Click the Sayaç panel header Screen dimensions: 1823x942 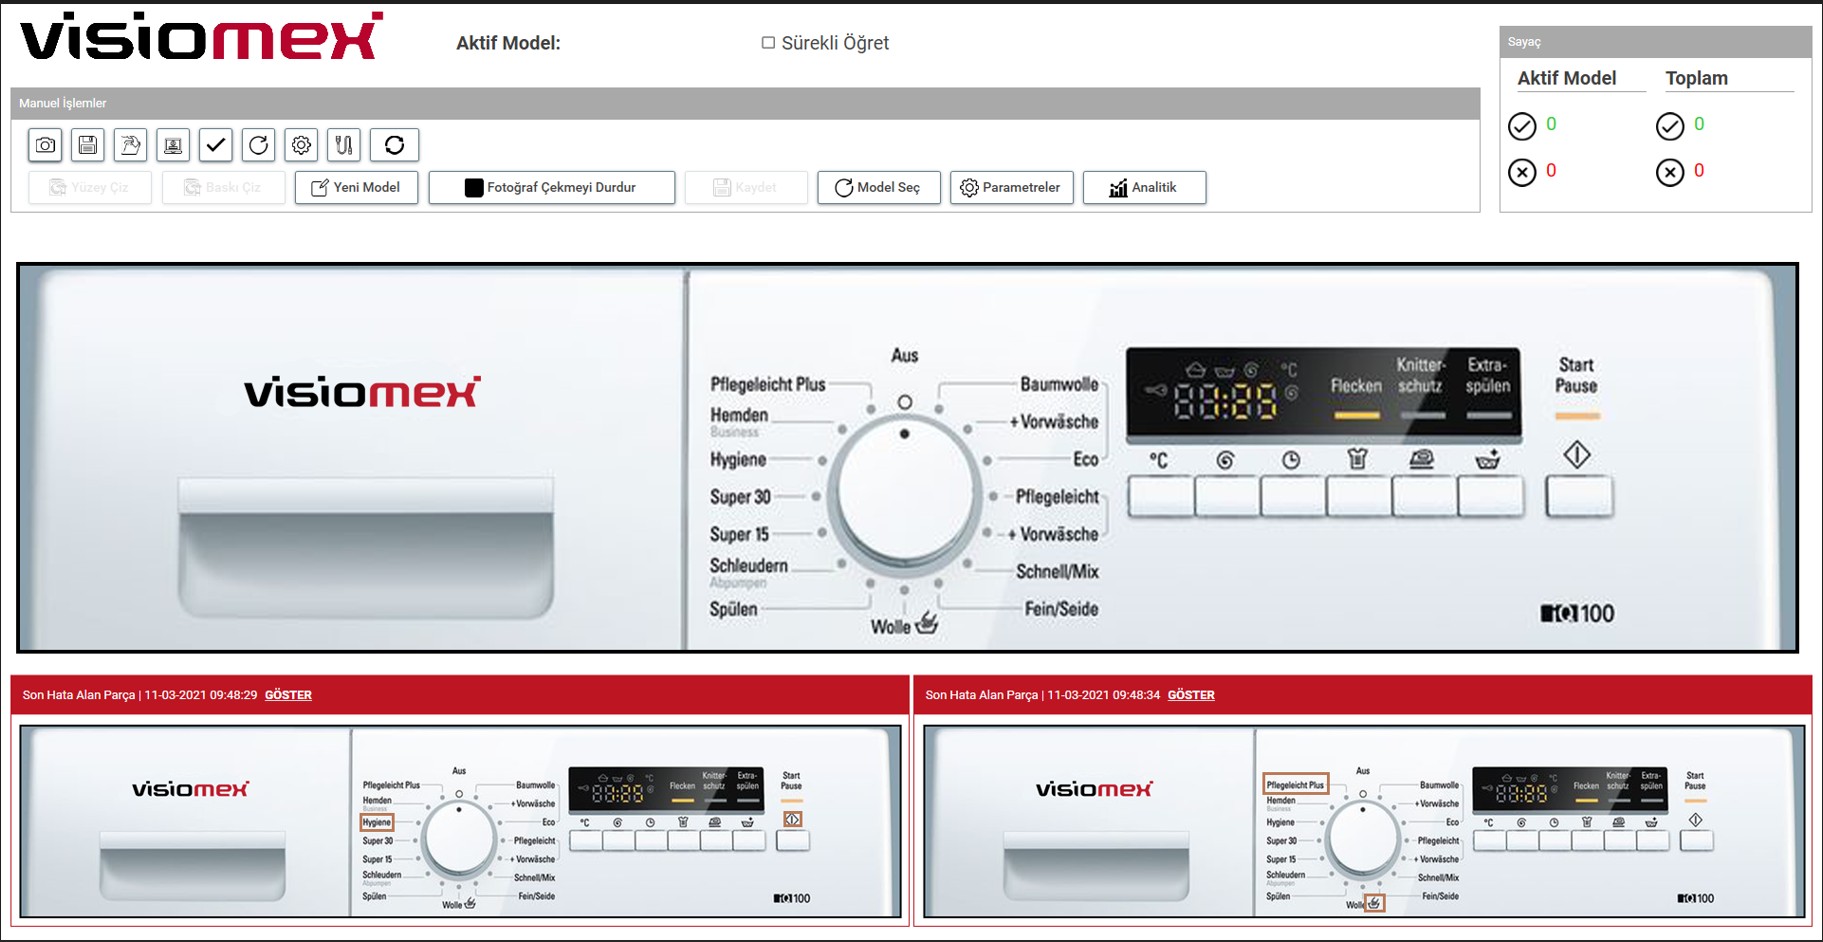click(1655, 42)
